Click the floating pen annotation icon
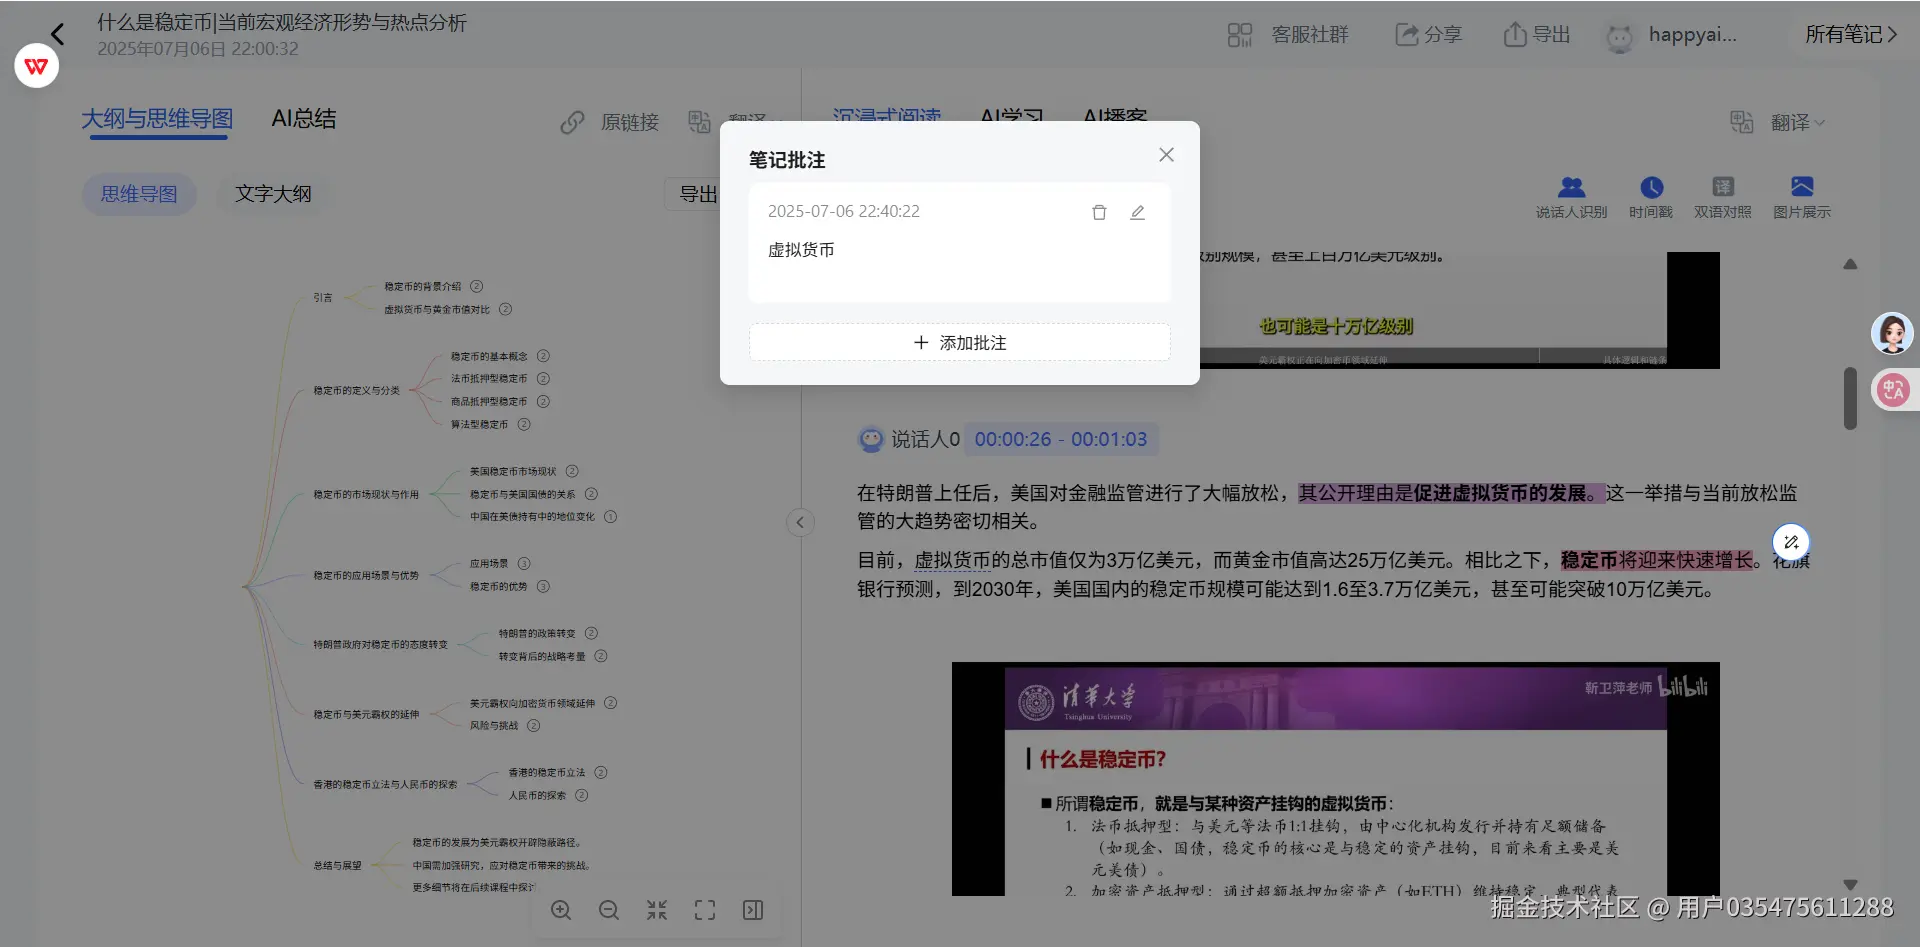This screenshot has width=1920, height=947. pyautogui.click(x=1791, y=542)
